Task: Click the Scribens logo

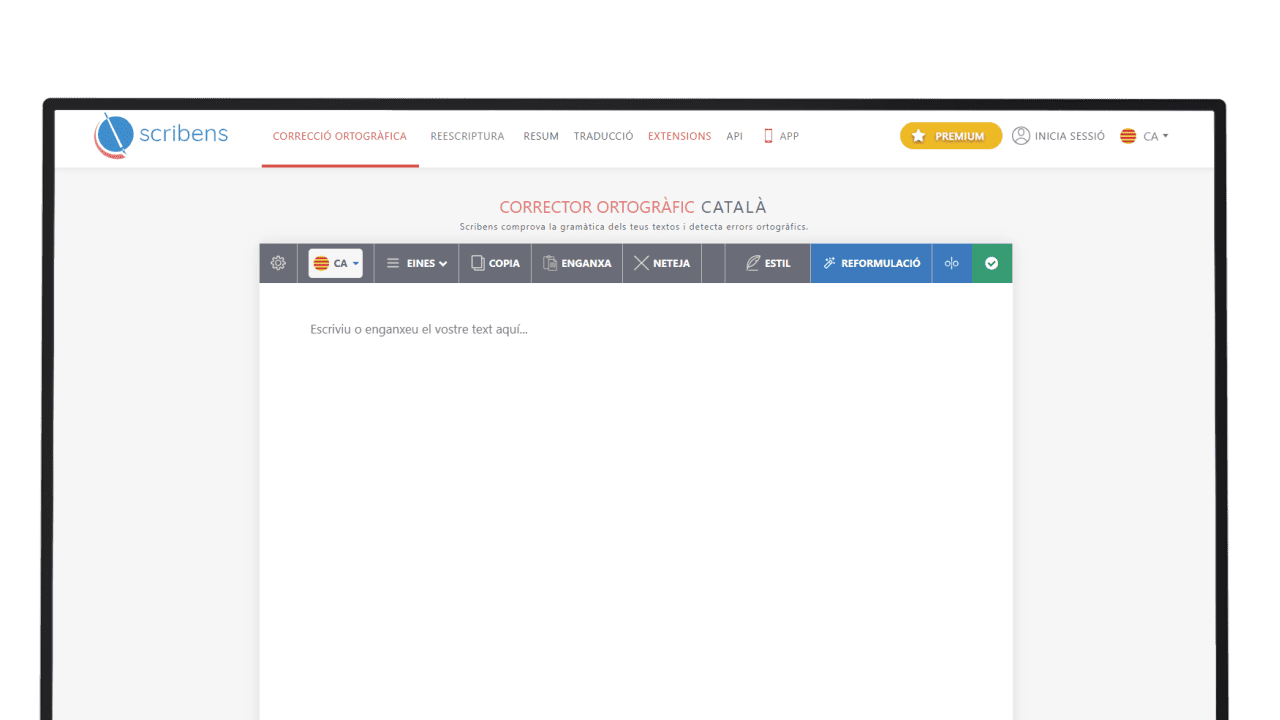Action: pyautogui.click(x=161, y=136)
